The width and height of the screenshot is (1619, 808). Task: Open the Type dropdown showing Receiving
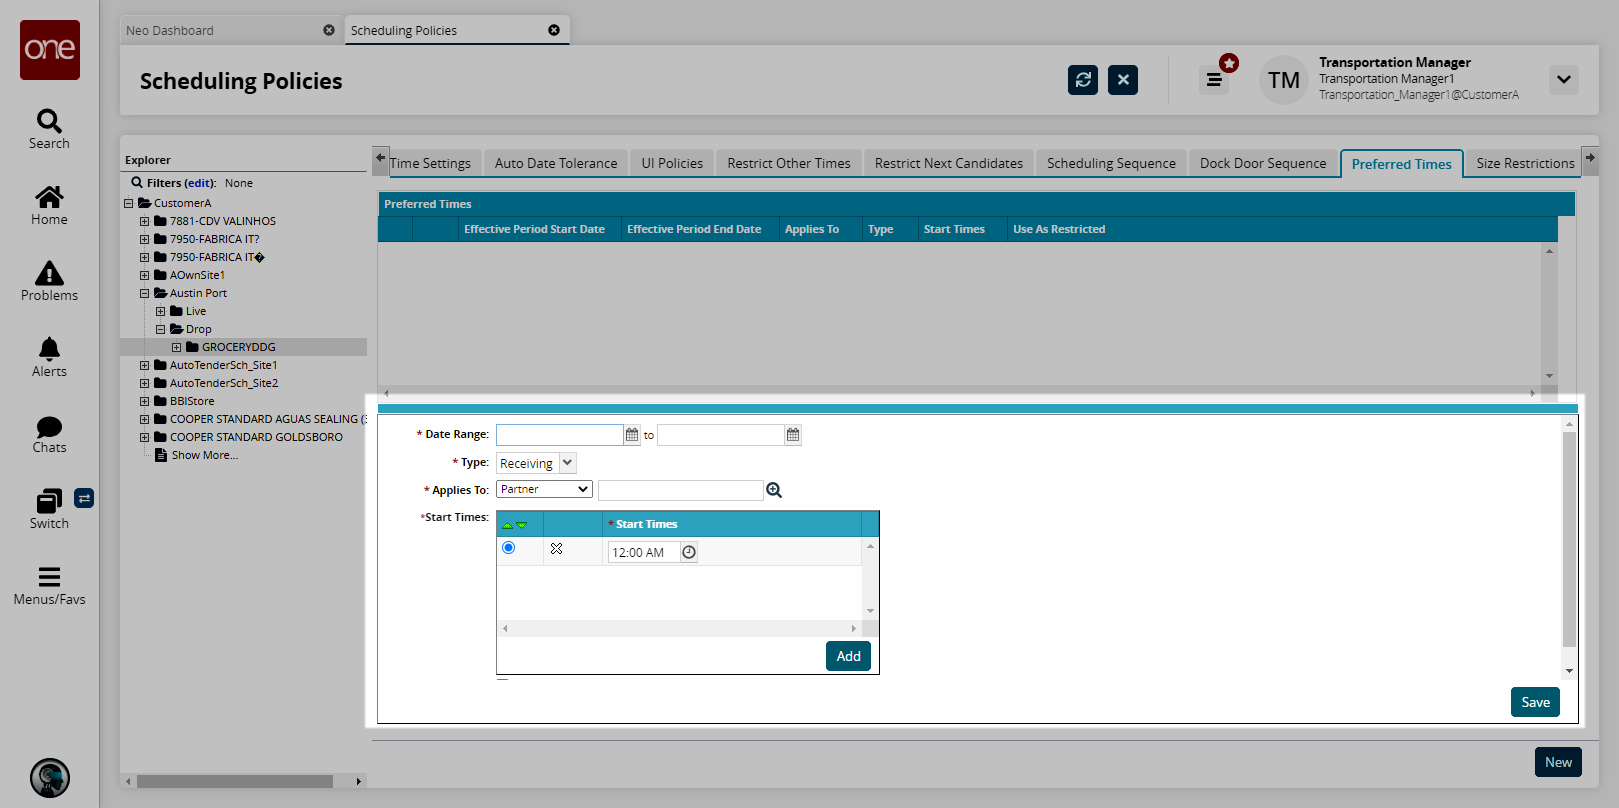pyautogui.click(x=567, y=463)
